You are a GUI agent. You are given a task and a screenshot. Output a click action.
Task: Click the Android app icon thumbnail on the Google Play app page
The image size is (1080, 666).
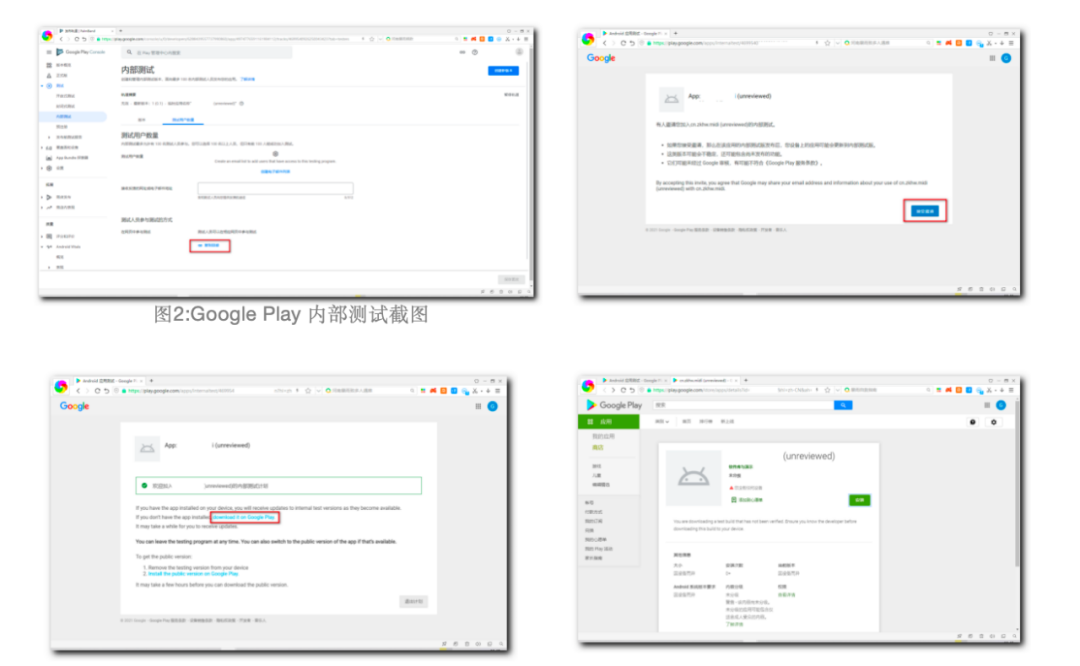(x=693, y=477)
